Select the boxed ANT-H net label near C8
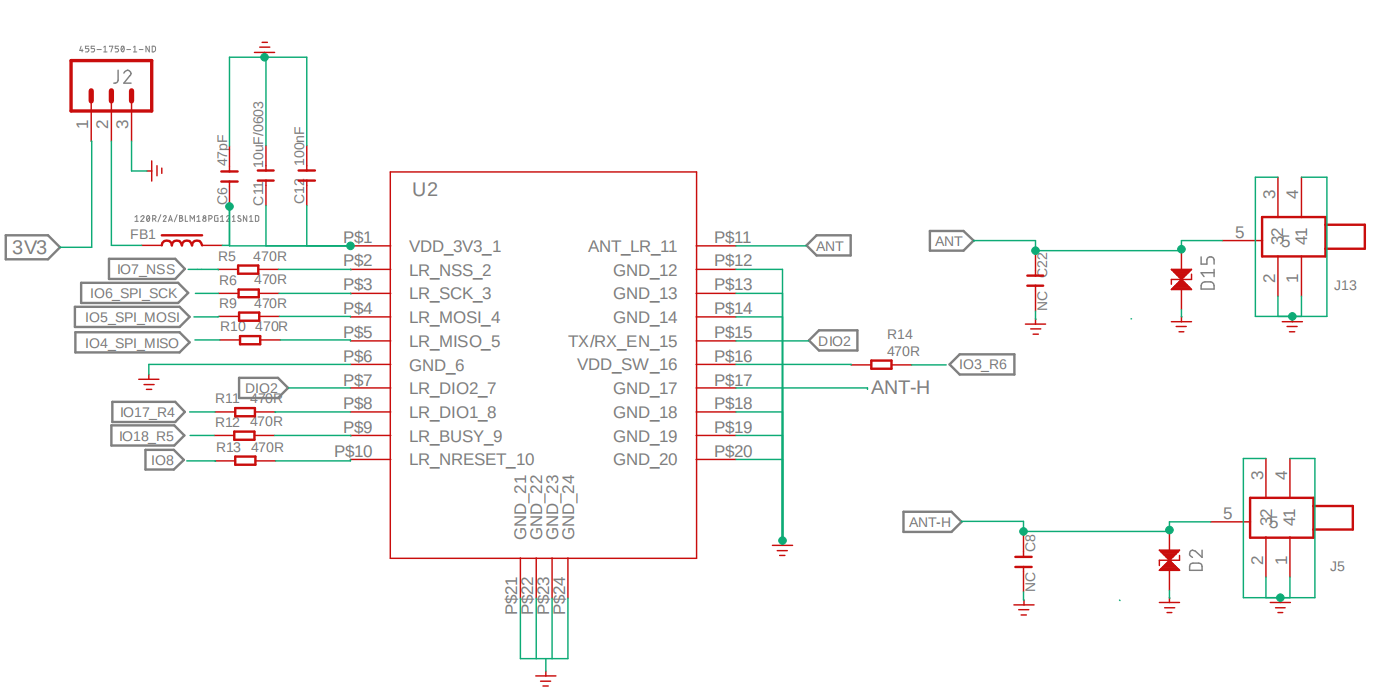The width and height of the screenshot is (1395, 698). pos(932,522)
